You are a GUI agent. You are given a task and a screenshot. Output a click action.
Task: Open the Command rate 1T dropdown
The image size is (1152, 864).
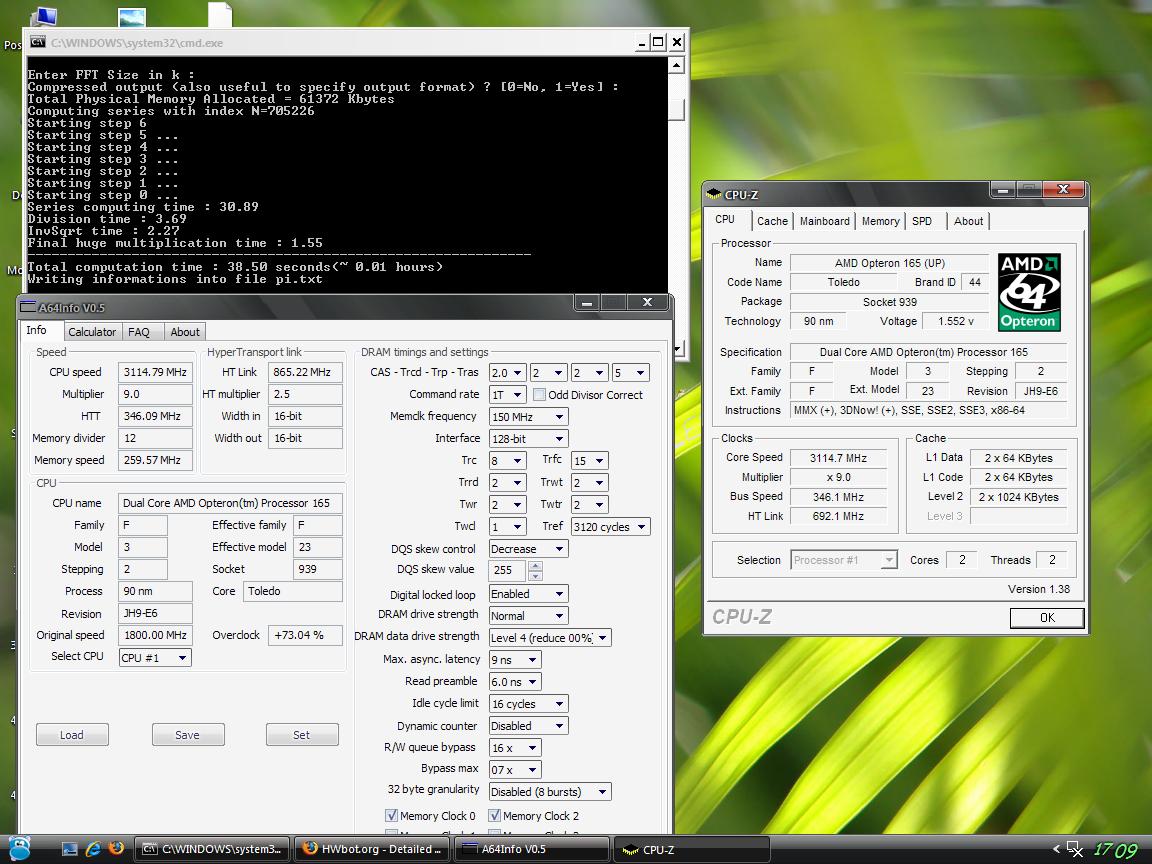(x=508, y=395)
